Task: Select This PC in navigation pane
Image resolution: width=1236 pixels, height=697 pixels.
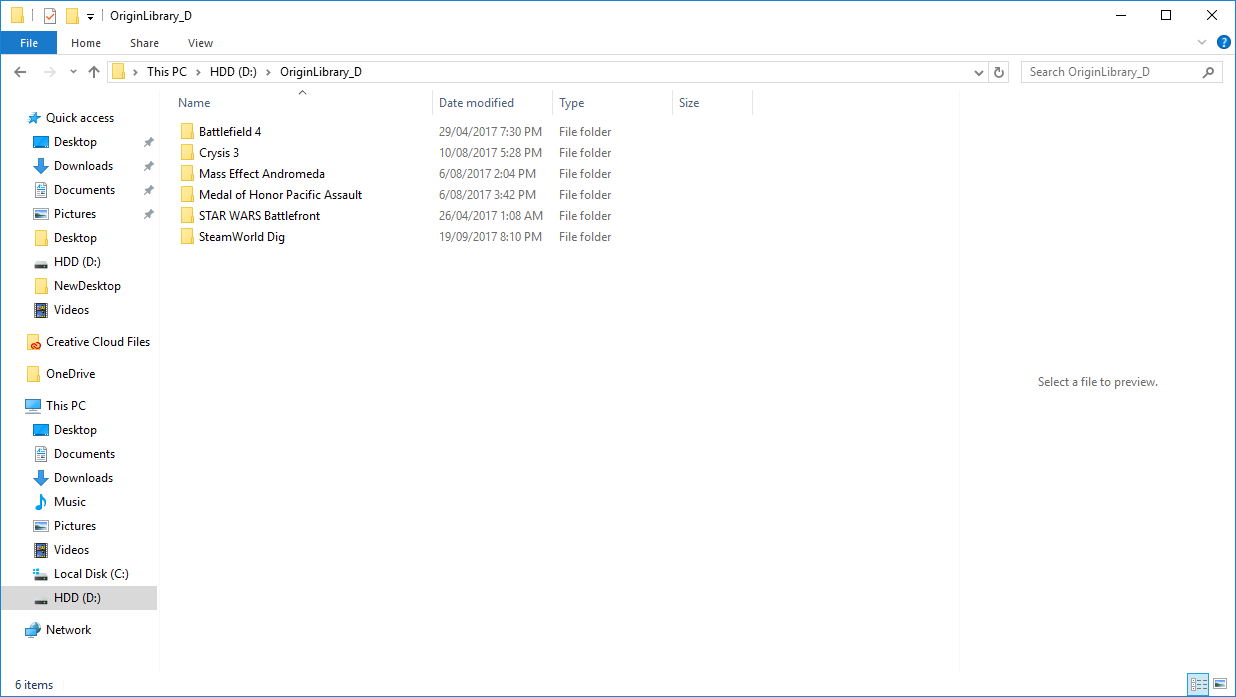Action: 66,406
